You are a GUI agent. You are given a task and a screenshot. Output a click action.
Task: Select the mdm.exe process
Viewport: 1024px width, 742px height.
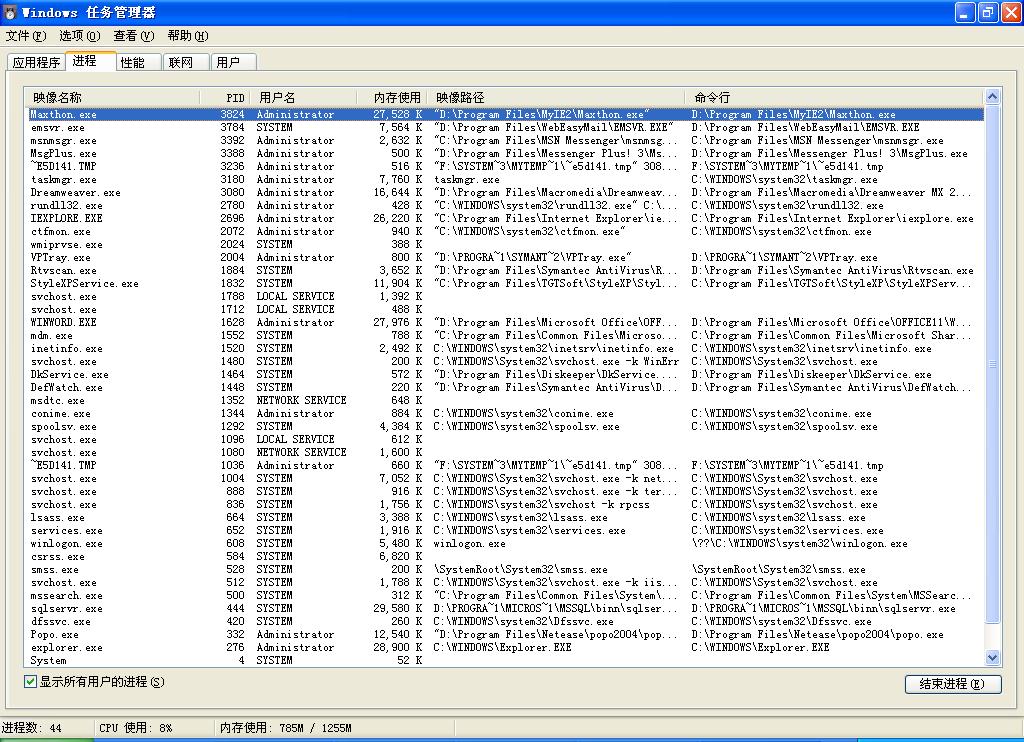click(x=506, y=336)
